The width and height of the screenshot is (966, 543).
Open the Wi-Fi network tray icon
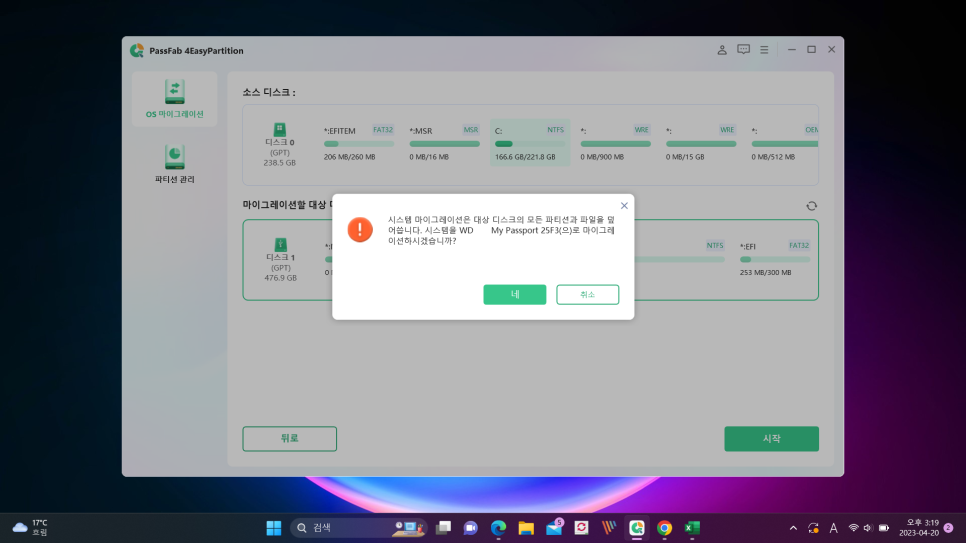(x=853, y=528)
